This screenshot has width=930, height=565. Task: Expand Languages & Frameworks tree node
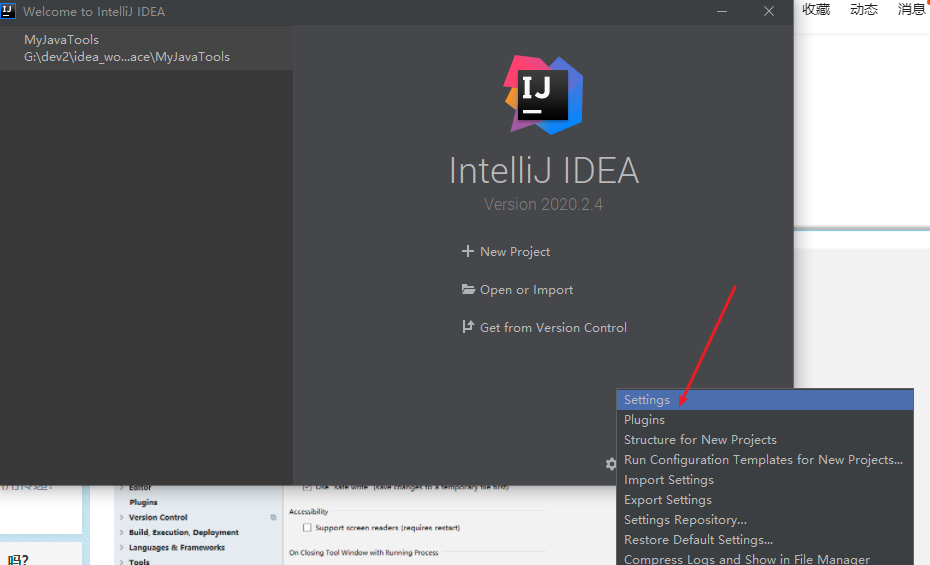pyautogui.click(x=122, y=548)
